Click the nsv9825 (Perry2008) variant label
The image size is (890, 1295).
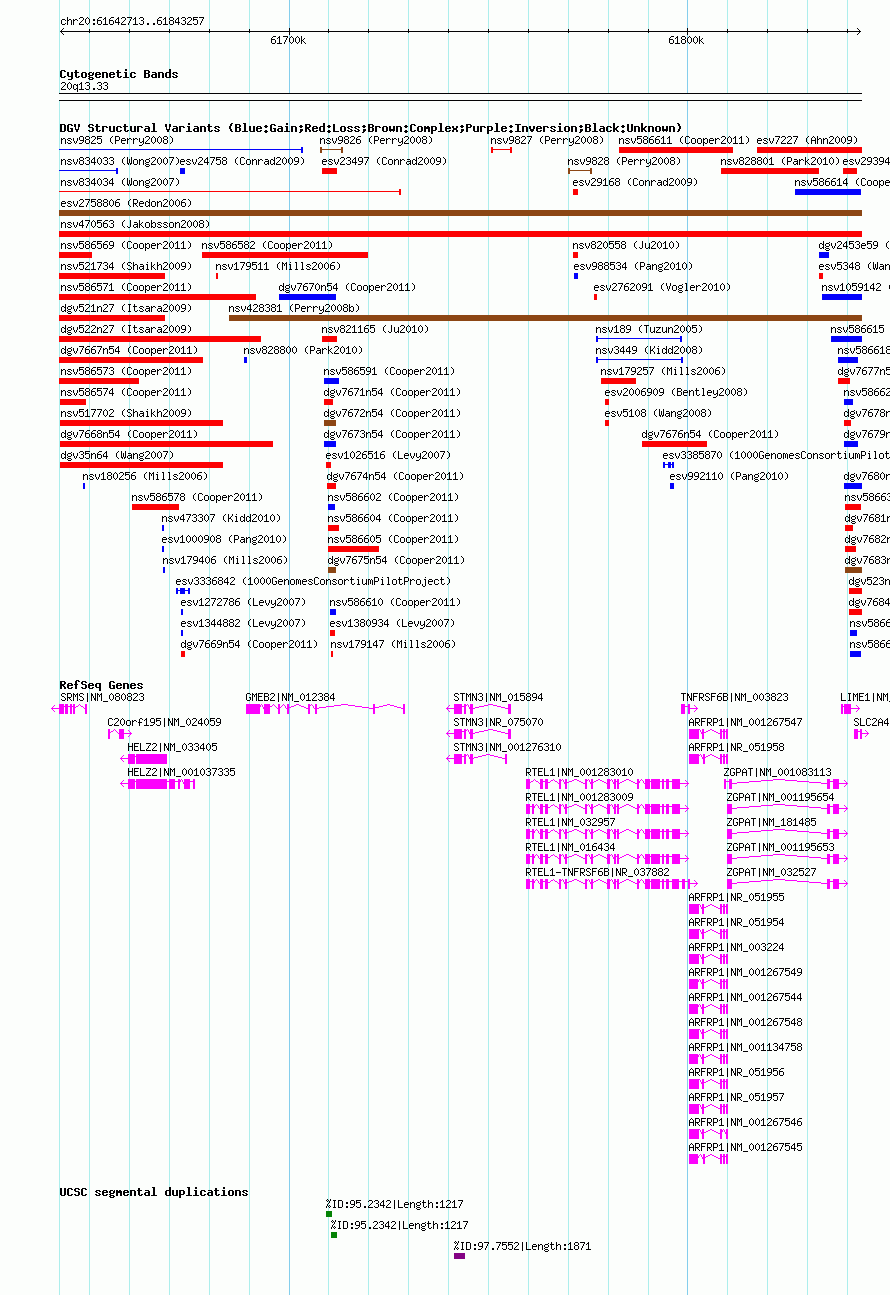116,141
